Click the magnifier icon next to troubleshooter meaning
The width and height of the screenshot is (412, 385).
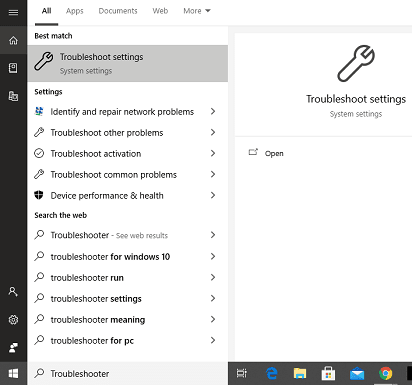click(39, 319)
